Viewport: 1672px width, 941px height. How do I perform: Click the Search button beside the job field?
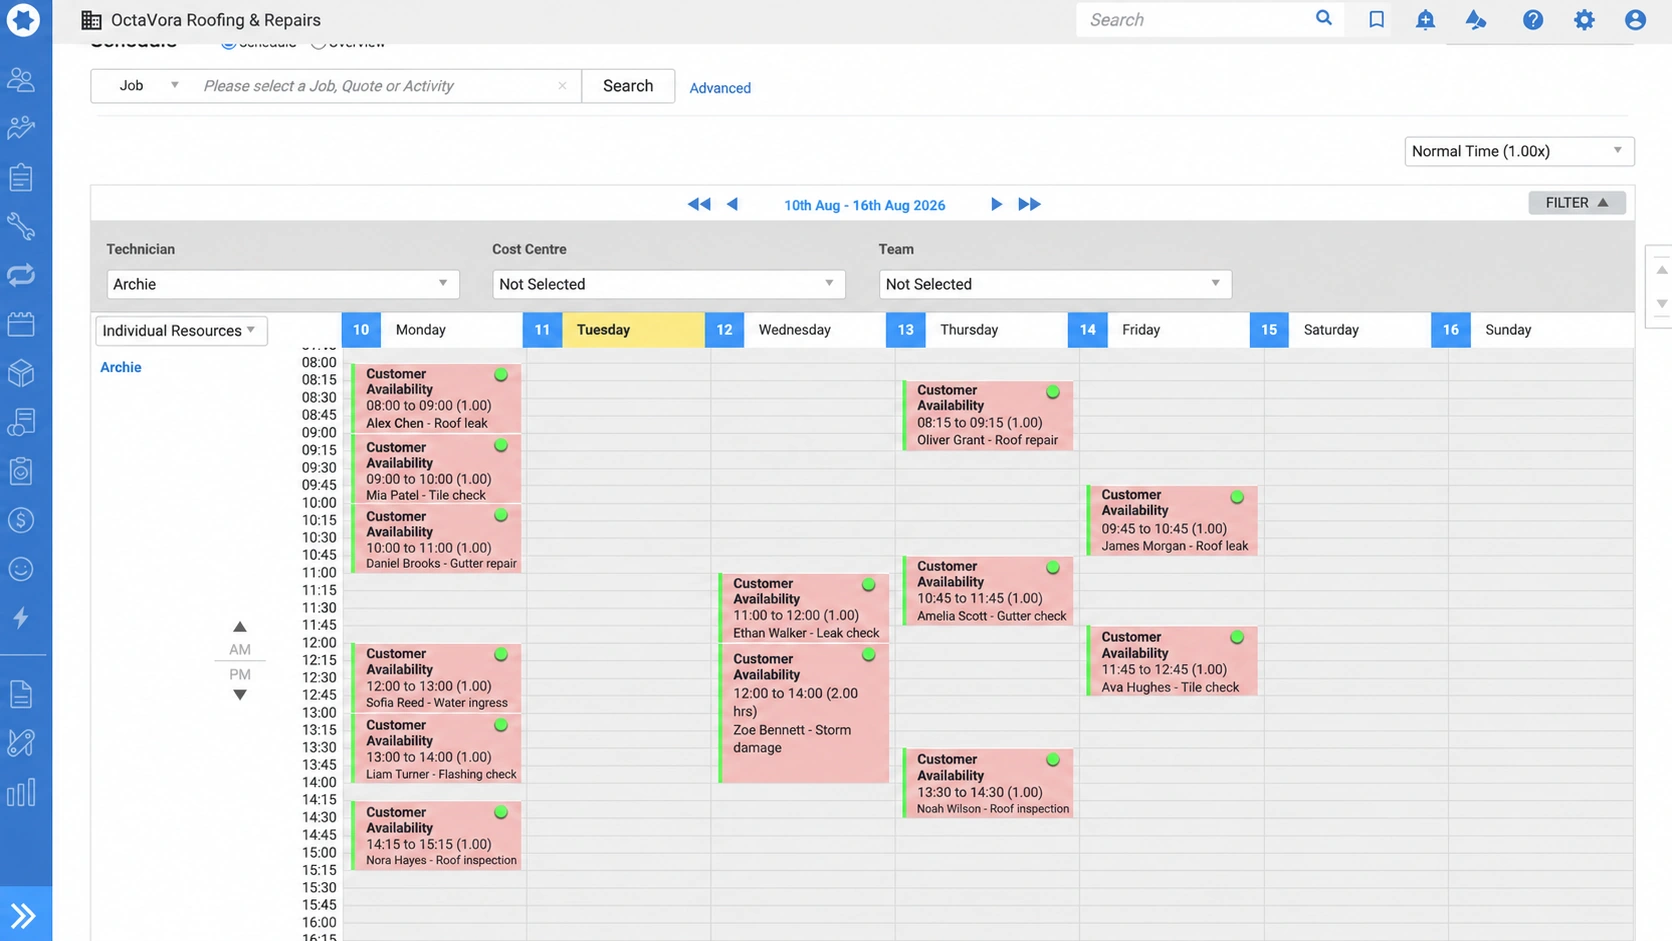point(628,86)
